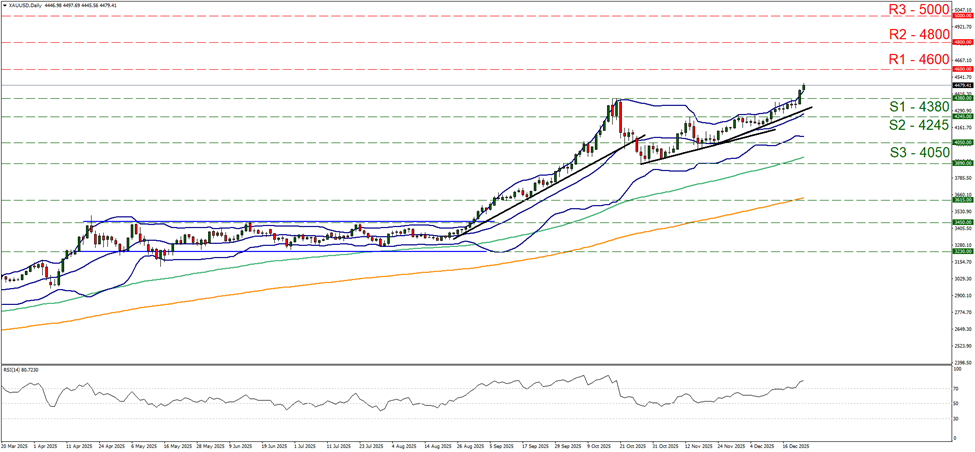Click the green 3890.00 price tag on axis

[961, 163]
